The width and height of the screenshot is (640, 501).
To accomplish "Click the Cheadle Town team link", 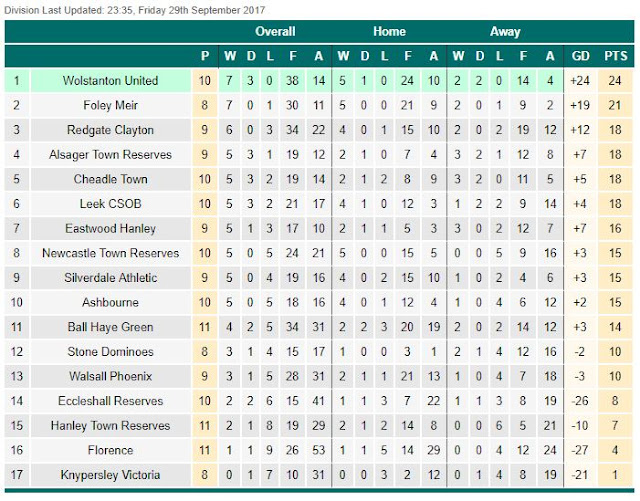I will coord(110,179).
